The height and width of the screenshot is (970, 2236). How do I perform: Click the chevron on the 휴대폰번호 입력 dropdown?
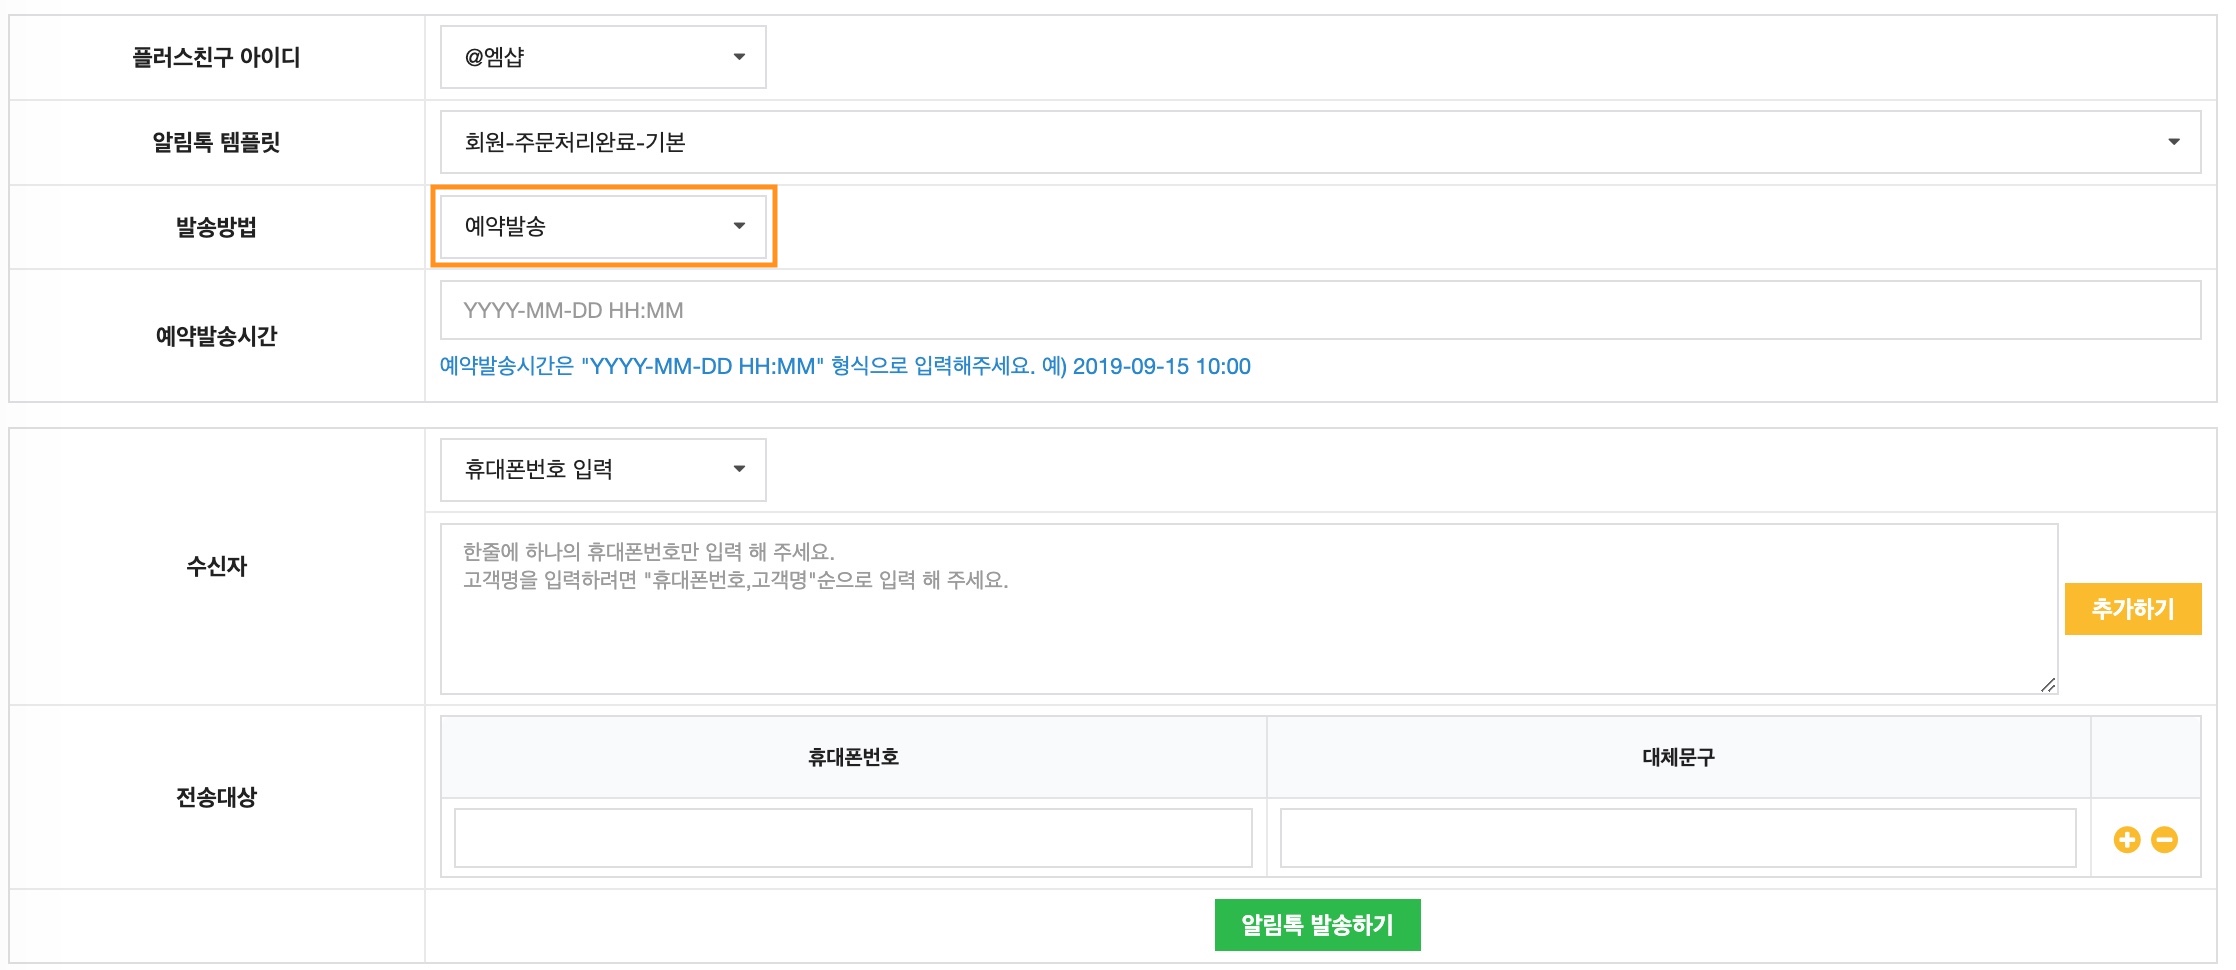(x=739, y=470)
